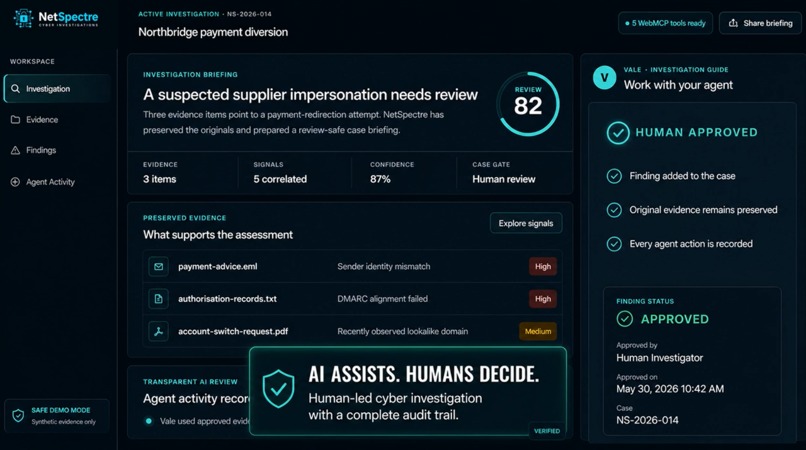Click the Case Gate Human review stat

[x=504, y=173]
